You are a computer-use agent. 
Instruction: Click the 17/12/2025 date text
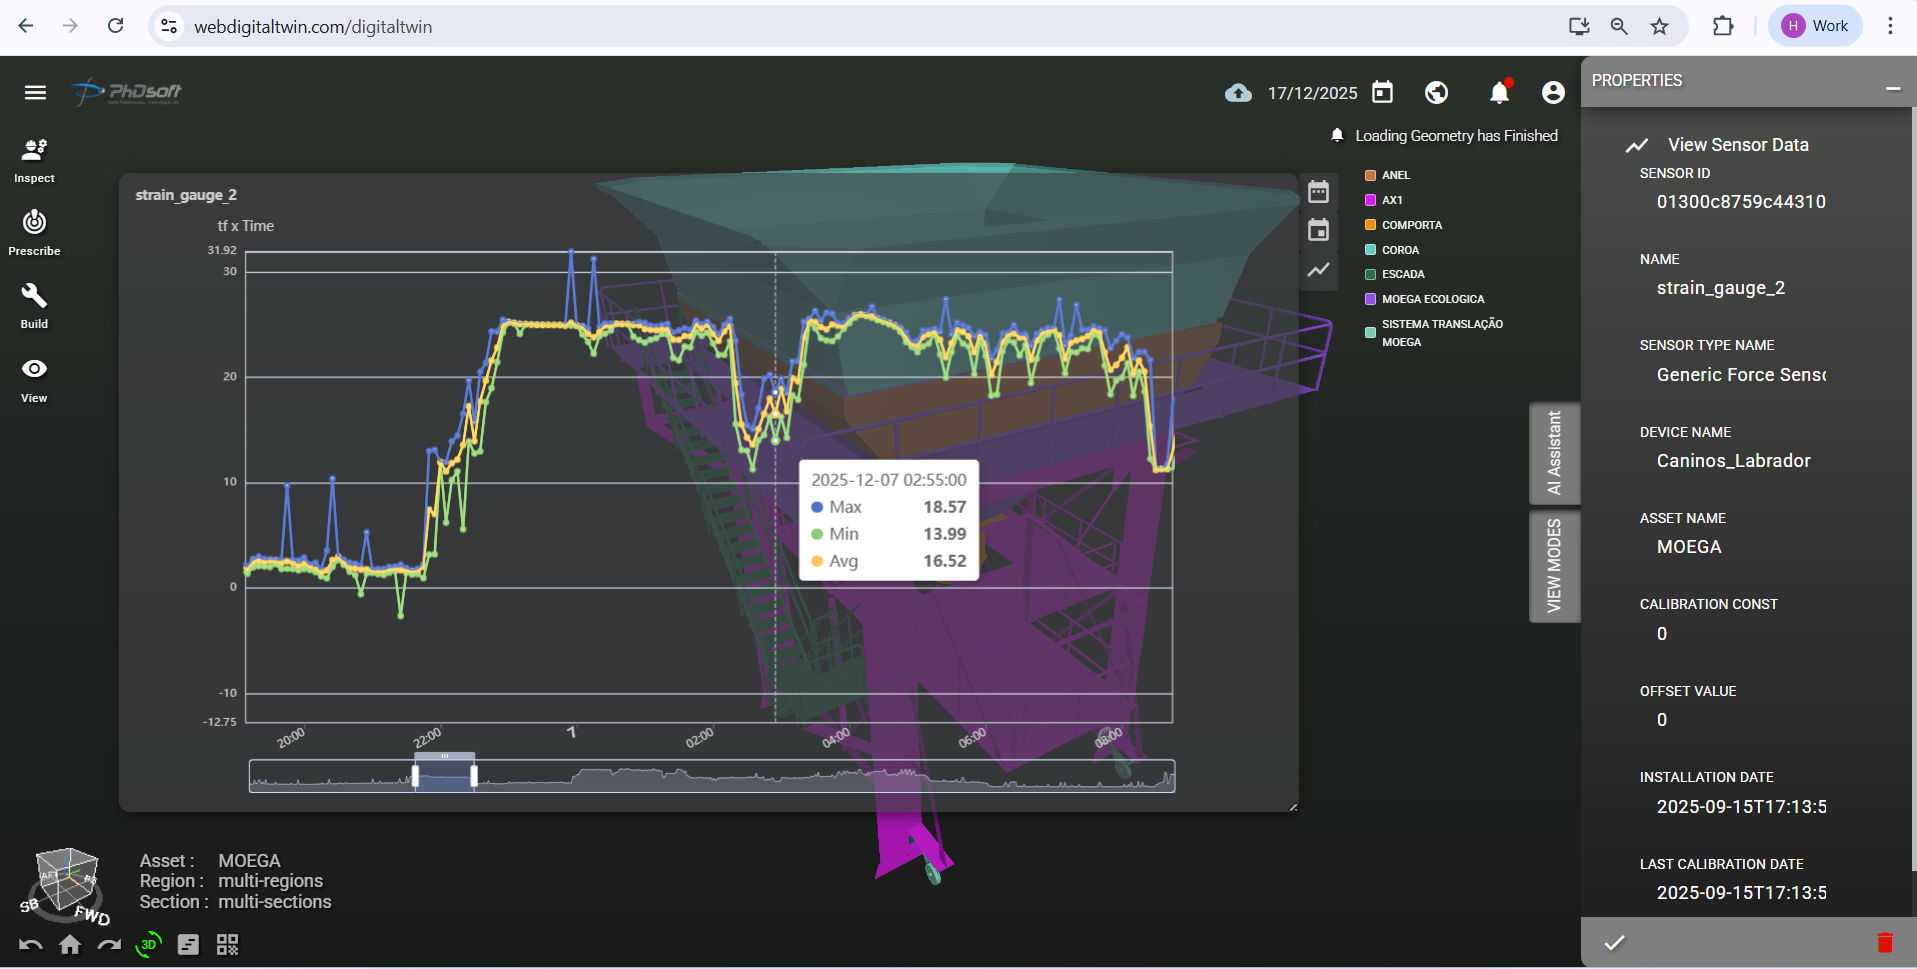coord(1312,93)
